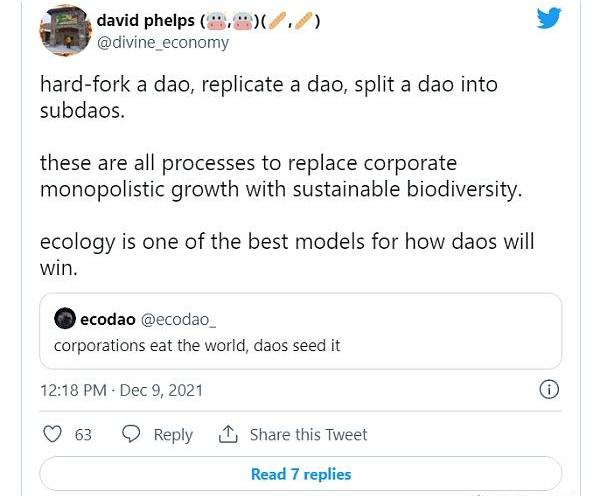Click the reply speech bubble icon
Screen dimensions: 600x496
(131, 434)
